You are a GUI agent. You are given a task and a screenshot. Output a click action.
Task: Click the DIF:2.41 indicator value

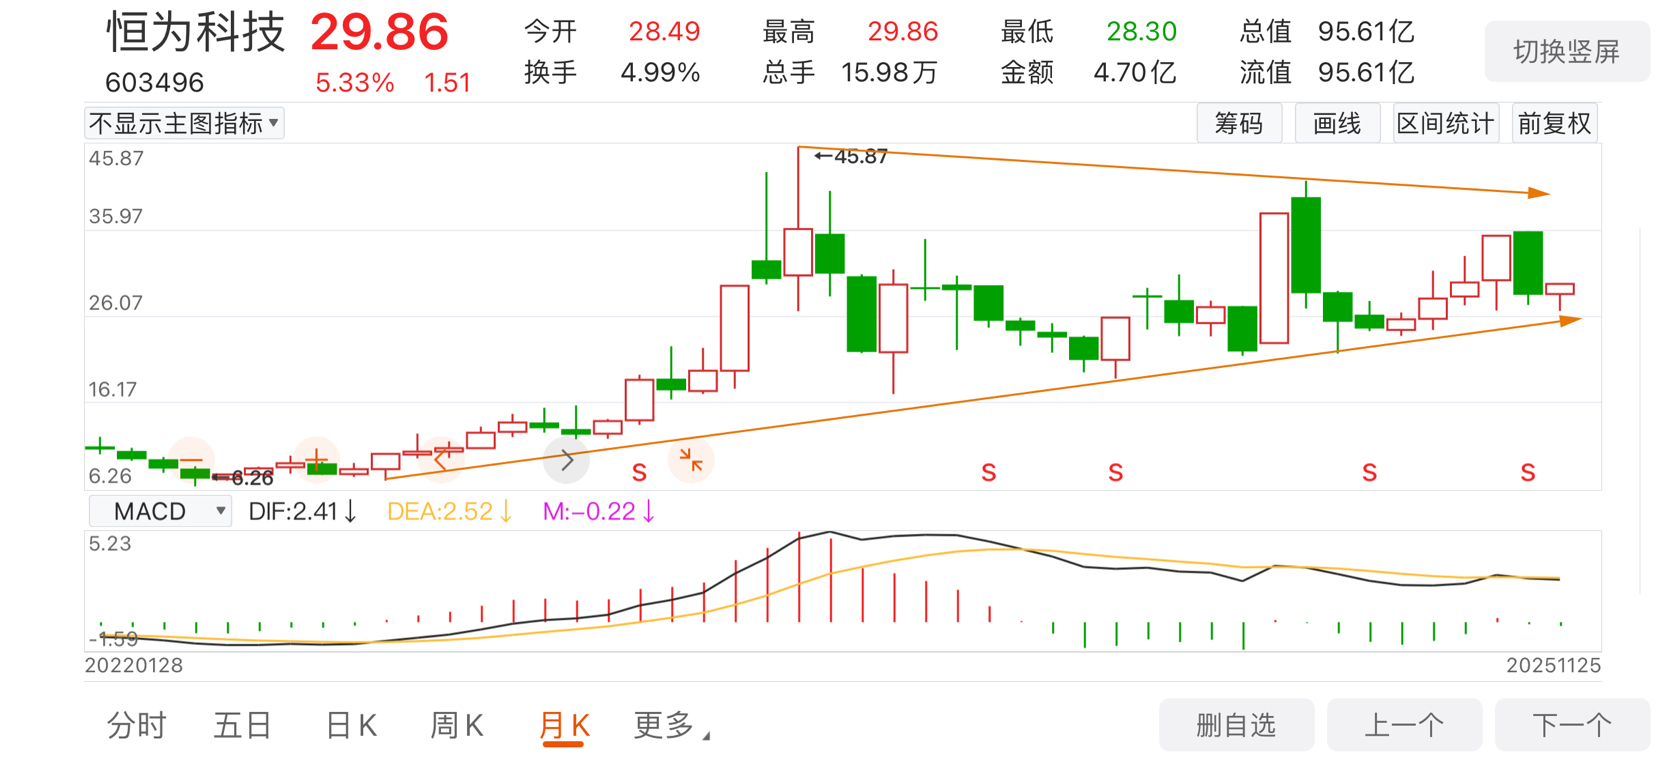(302, 511)
